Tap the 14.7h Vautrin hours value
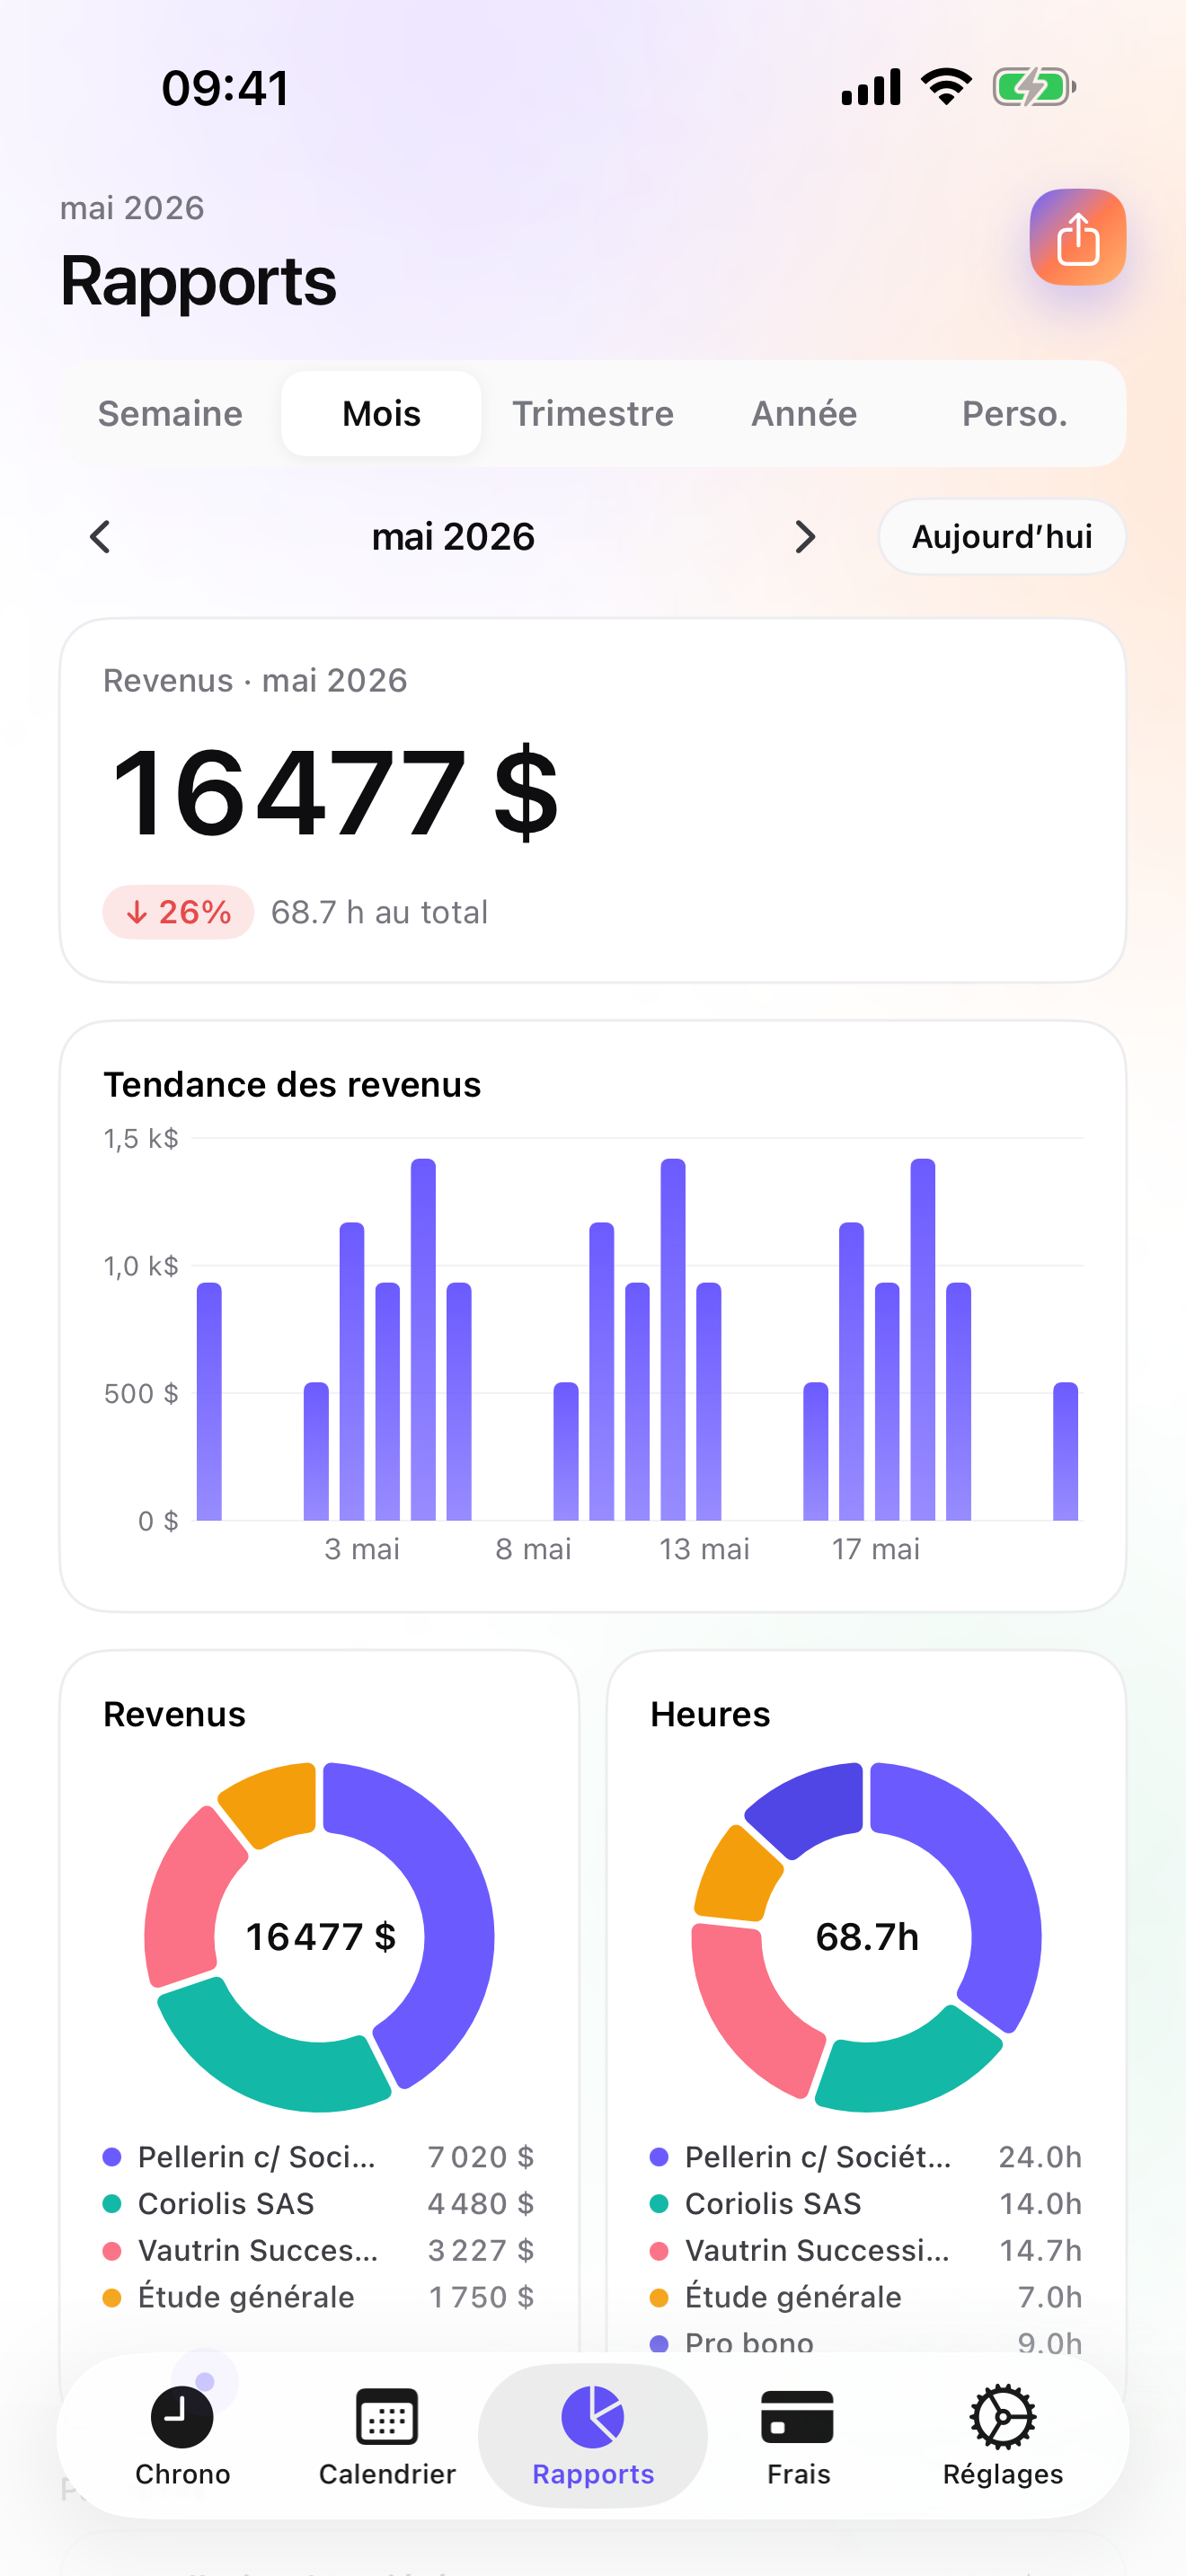 1041,2251
